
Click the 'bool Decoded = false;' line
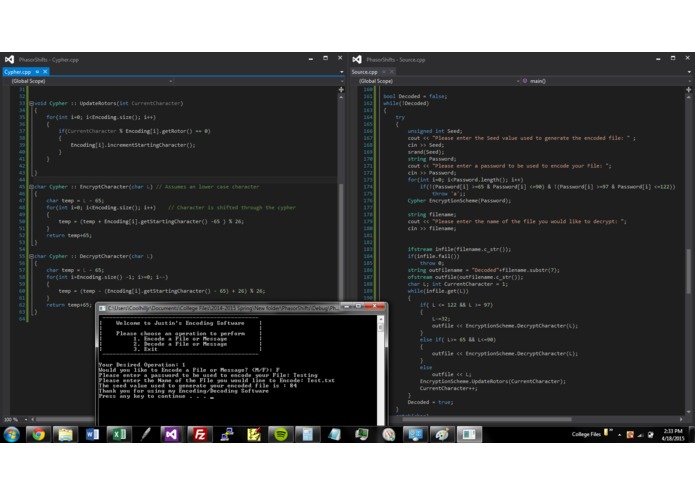(x=415, y=96)
